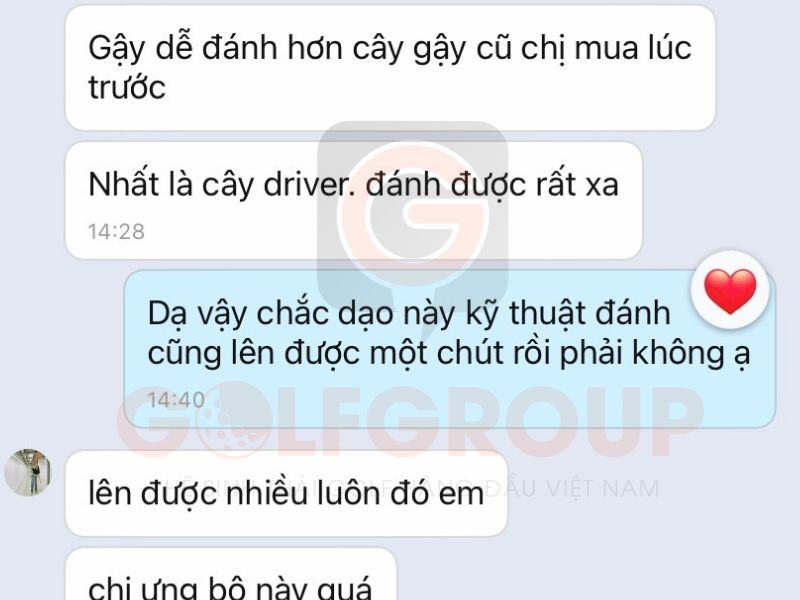Open the sender's profile avatar
The width and height of the screenshot is (800, 600).
pos(28,472)
